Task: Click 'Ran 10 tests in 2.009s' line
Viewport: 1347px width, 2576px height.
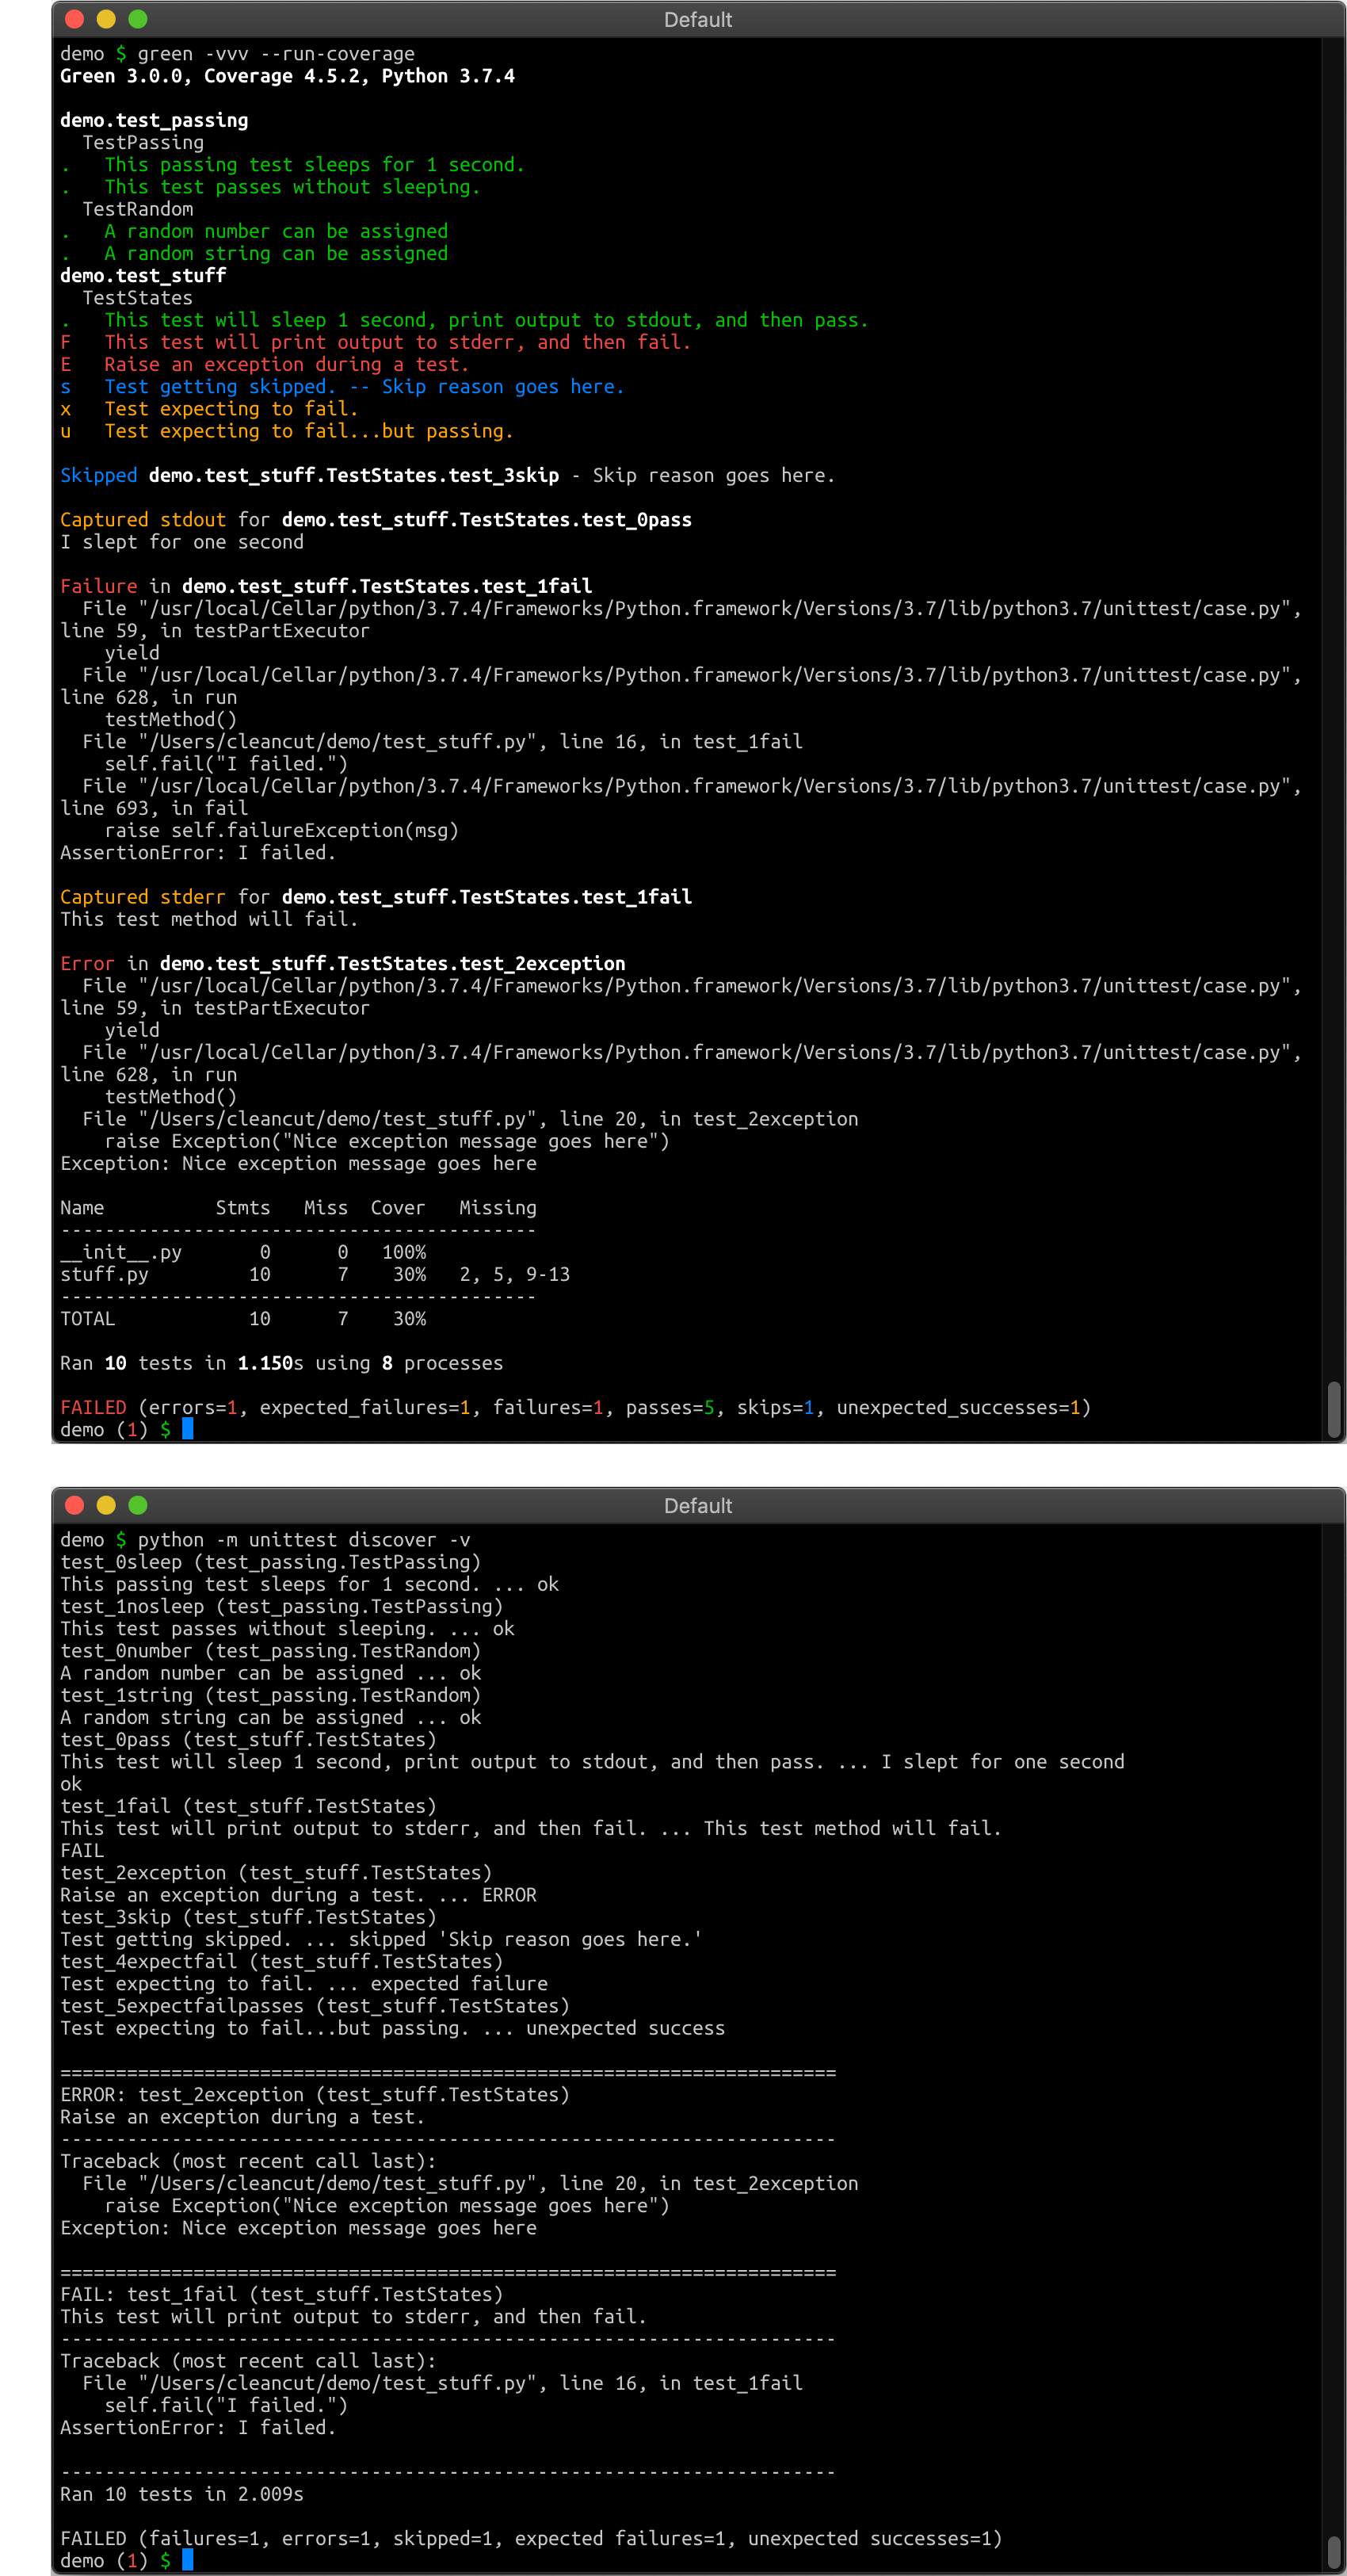Action: (182, 2494)
